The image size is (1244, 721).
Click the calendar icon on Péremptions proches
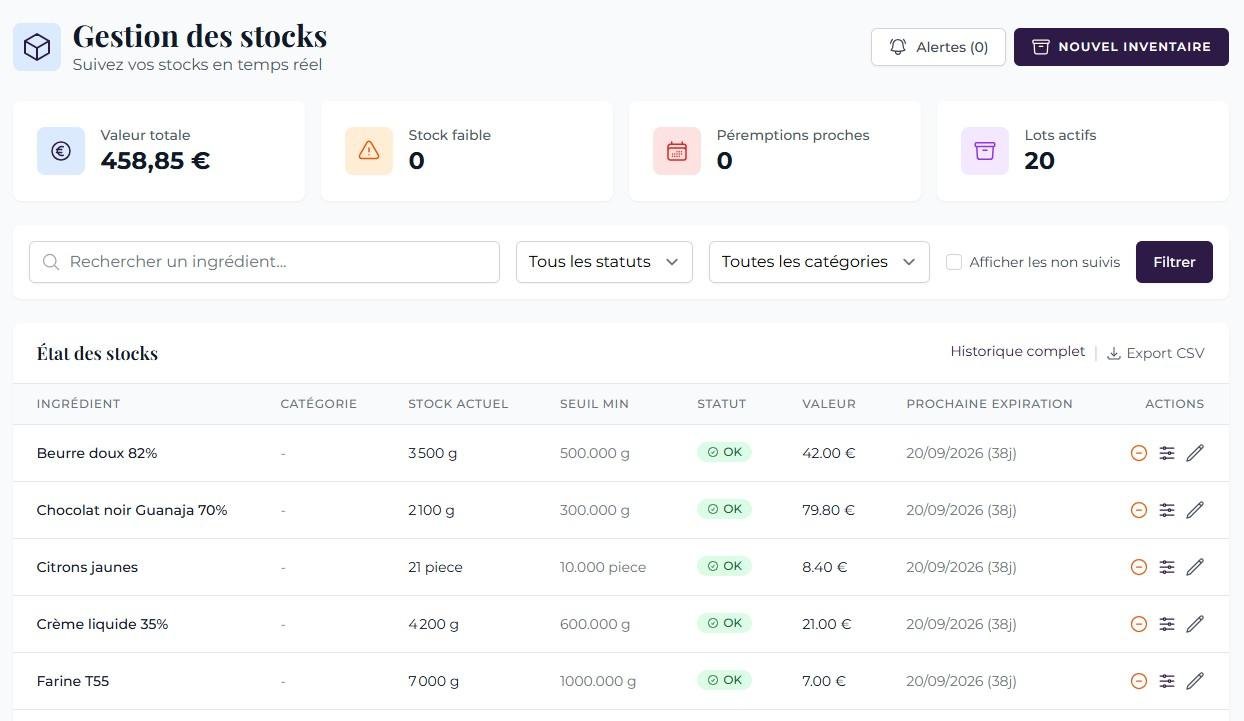tap(677, 151)
